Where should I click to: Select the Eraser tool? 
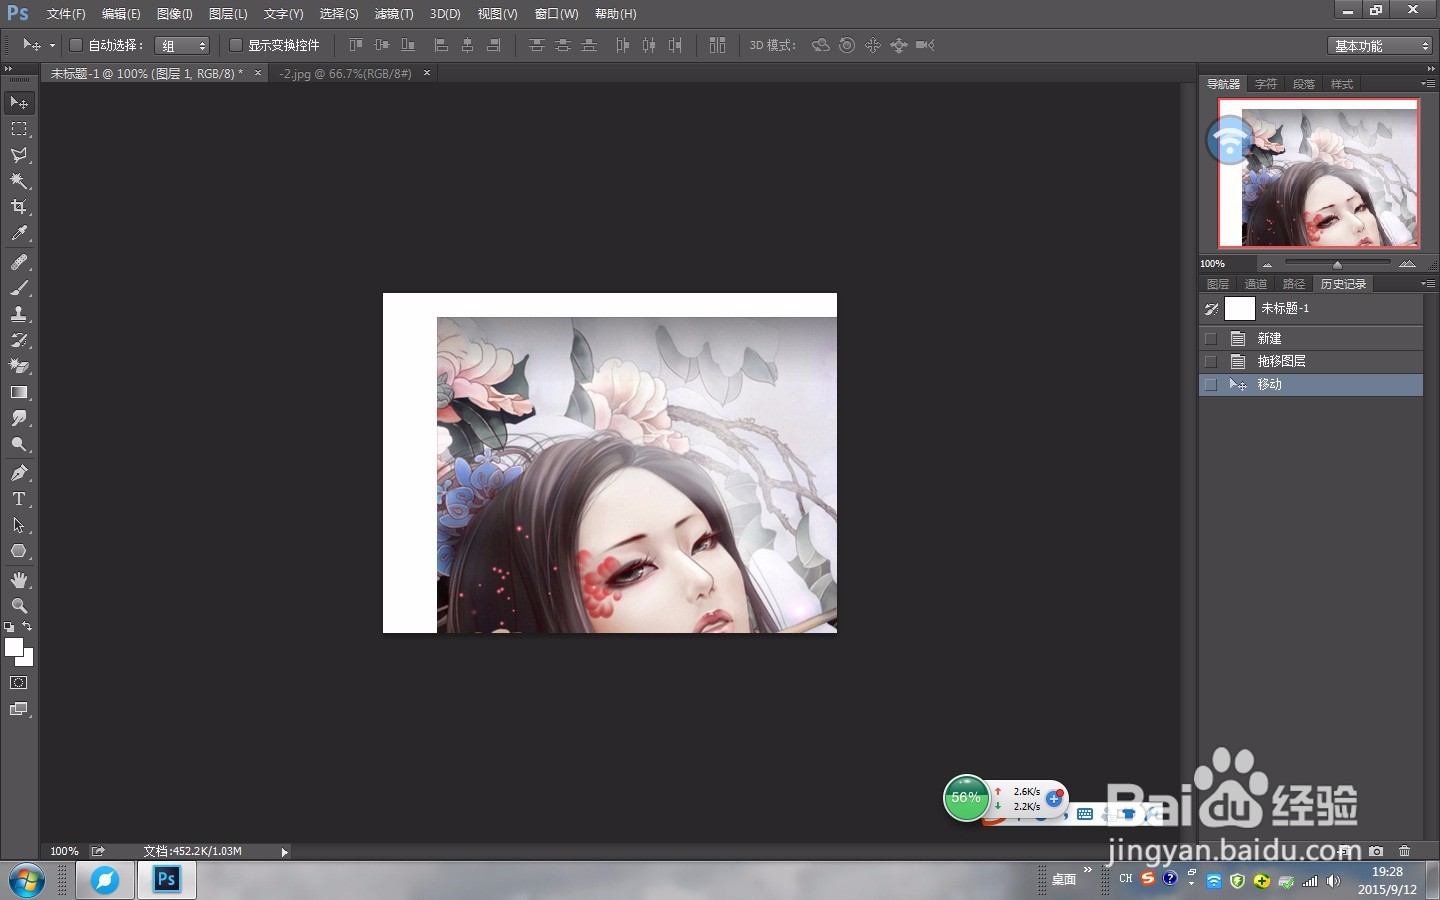click(x=19, y=366)
